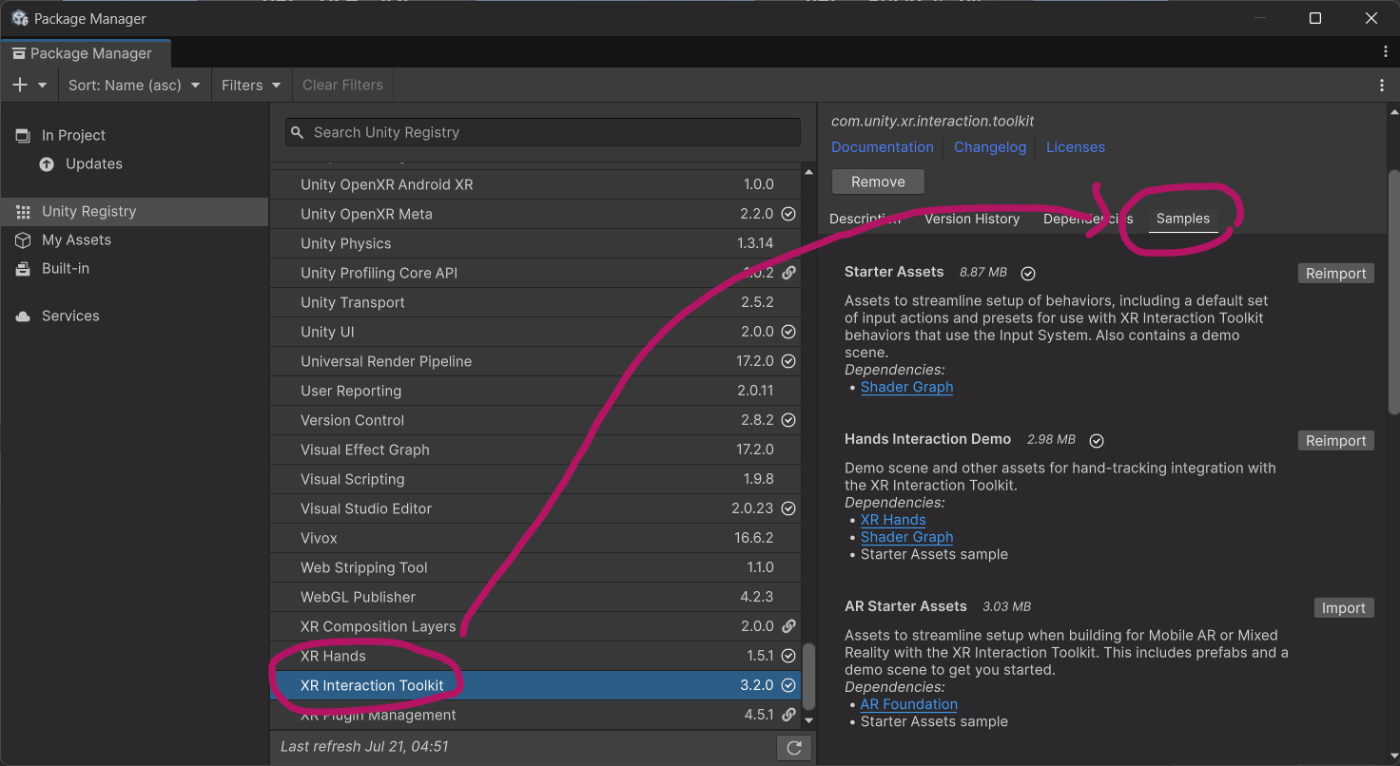Viewport: 1400px width, 766px height.
Task: Select XR Composition Layers package
Action: coord(536,627)
